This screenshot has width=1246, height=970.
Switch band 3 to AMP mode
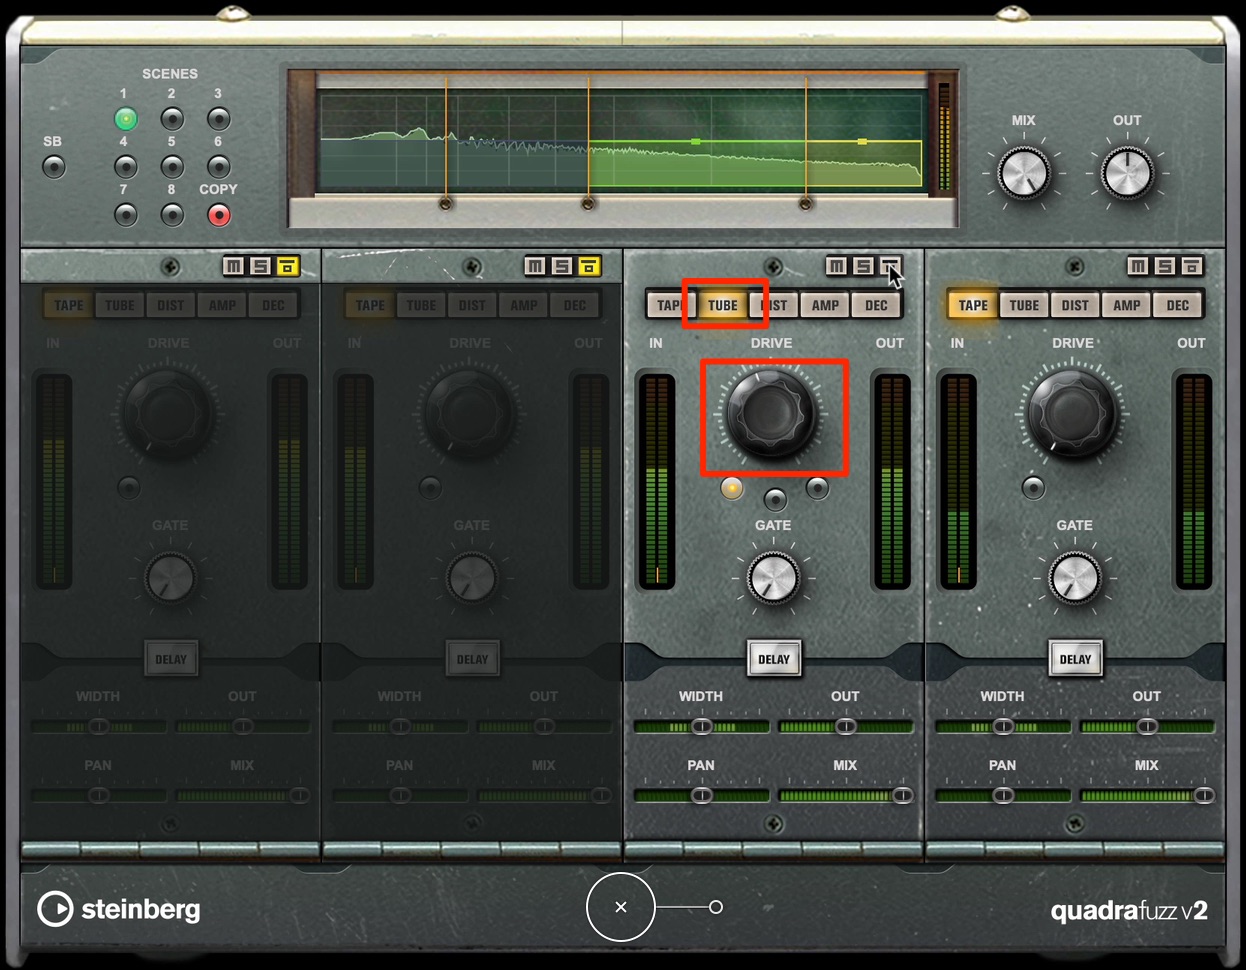(825, 305)
